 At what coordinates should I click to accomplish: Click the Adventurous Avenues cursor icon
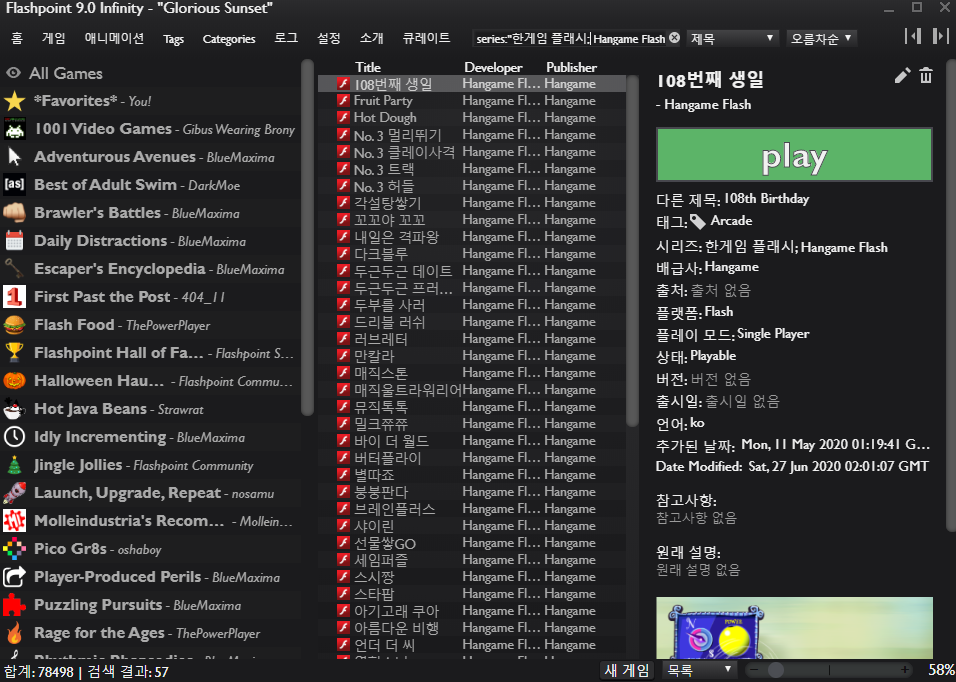[x=15, y=157]
